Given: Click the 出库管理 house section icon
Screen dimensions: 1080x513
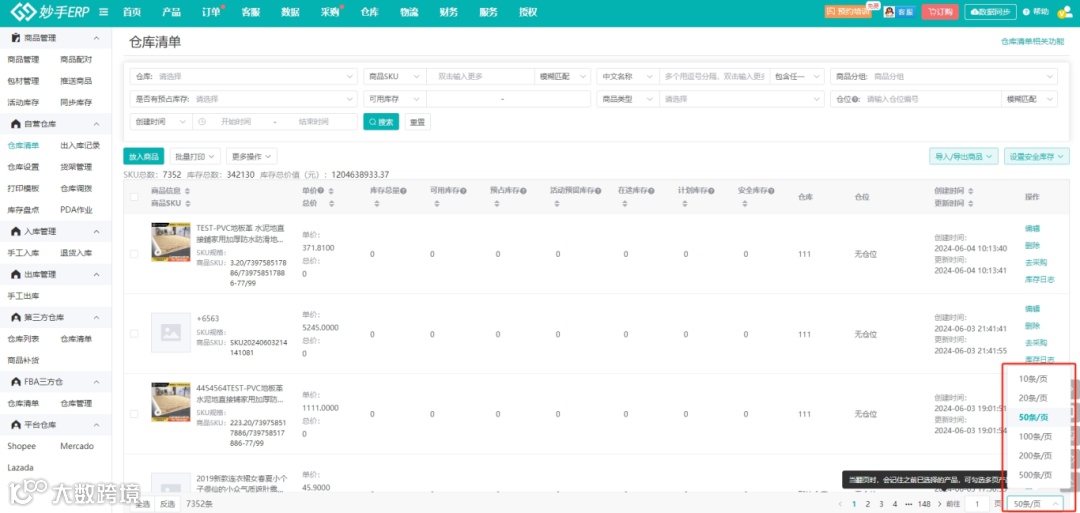Looking at the screenshot, I should pyautogui.click(x=16, y=274).
